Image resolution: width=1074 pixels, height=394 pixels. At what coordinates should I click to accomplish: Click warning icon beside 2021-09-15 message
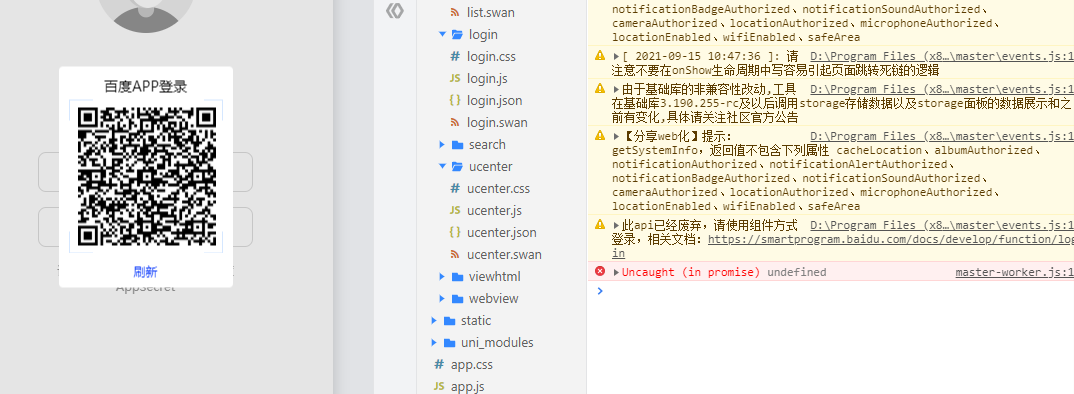600,56
